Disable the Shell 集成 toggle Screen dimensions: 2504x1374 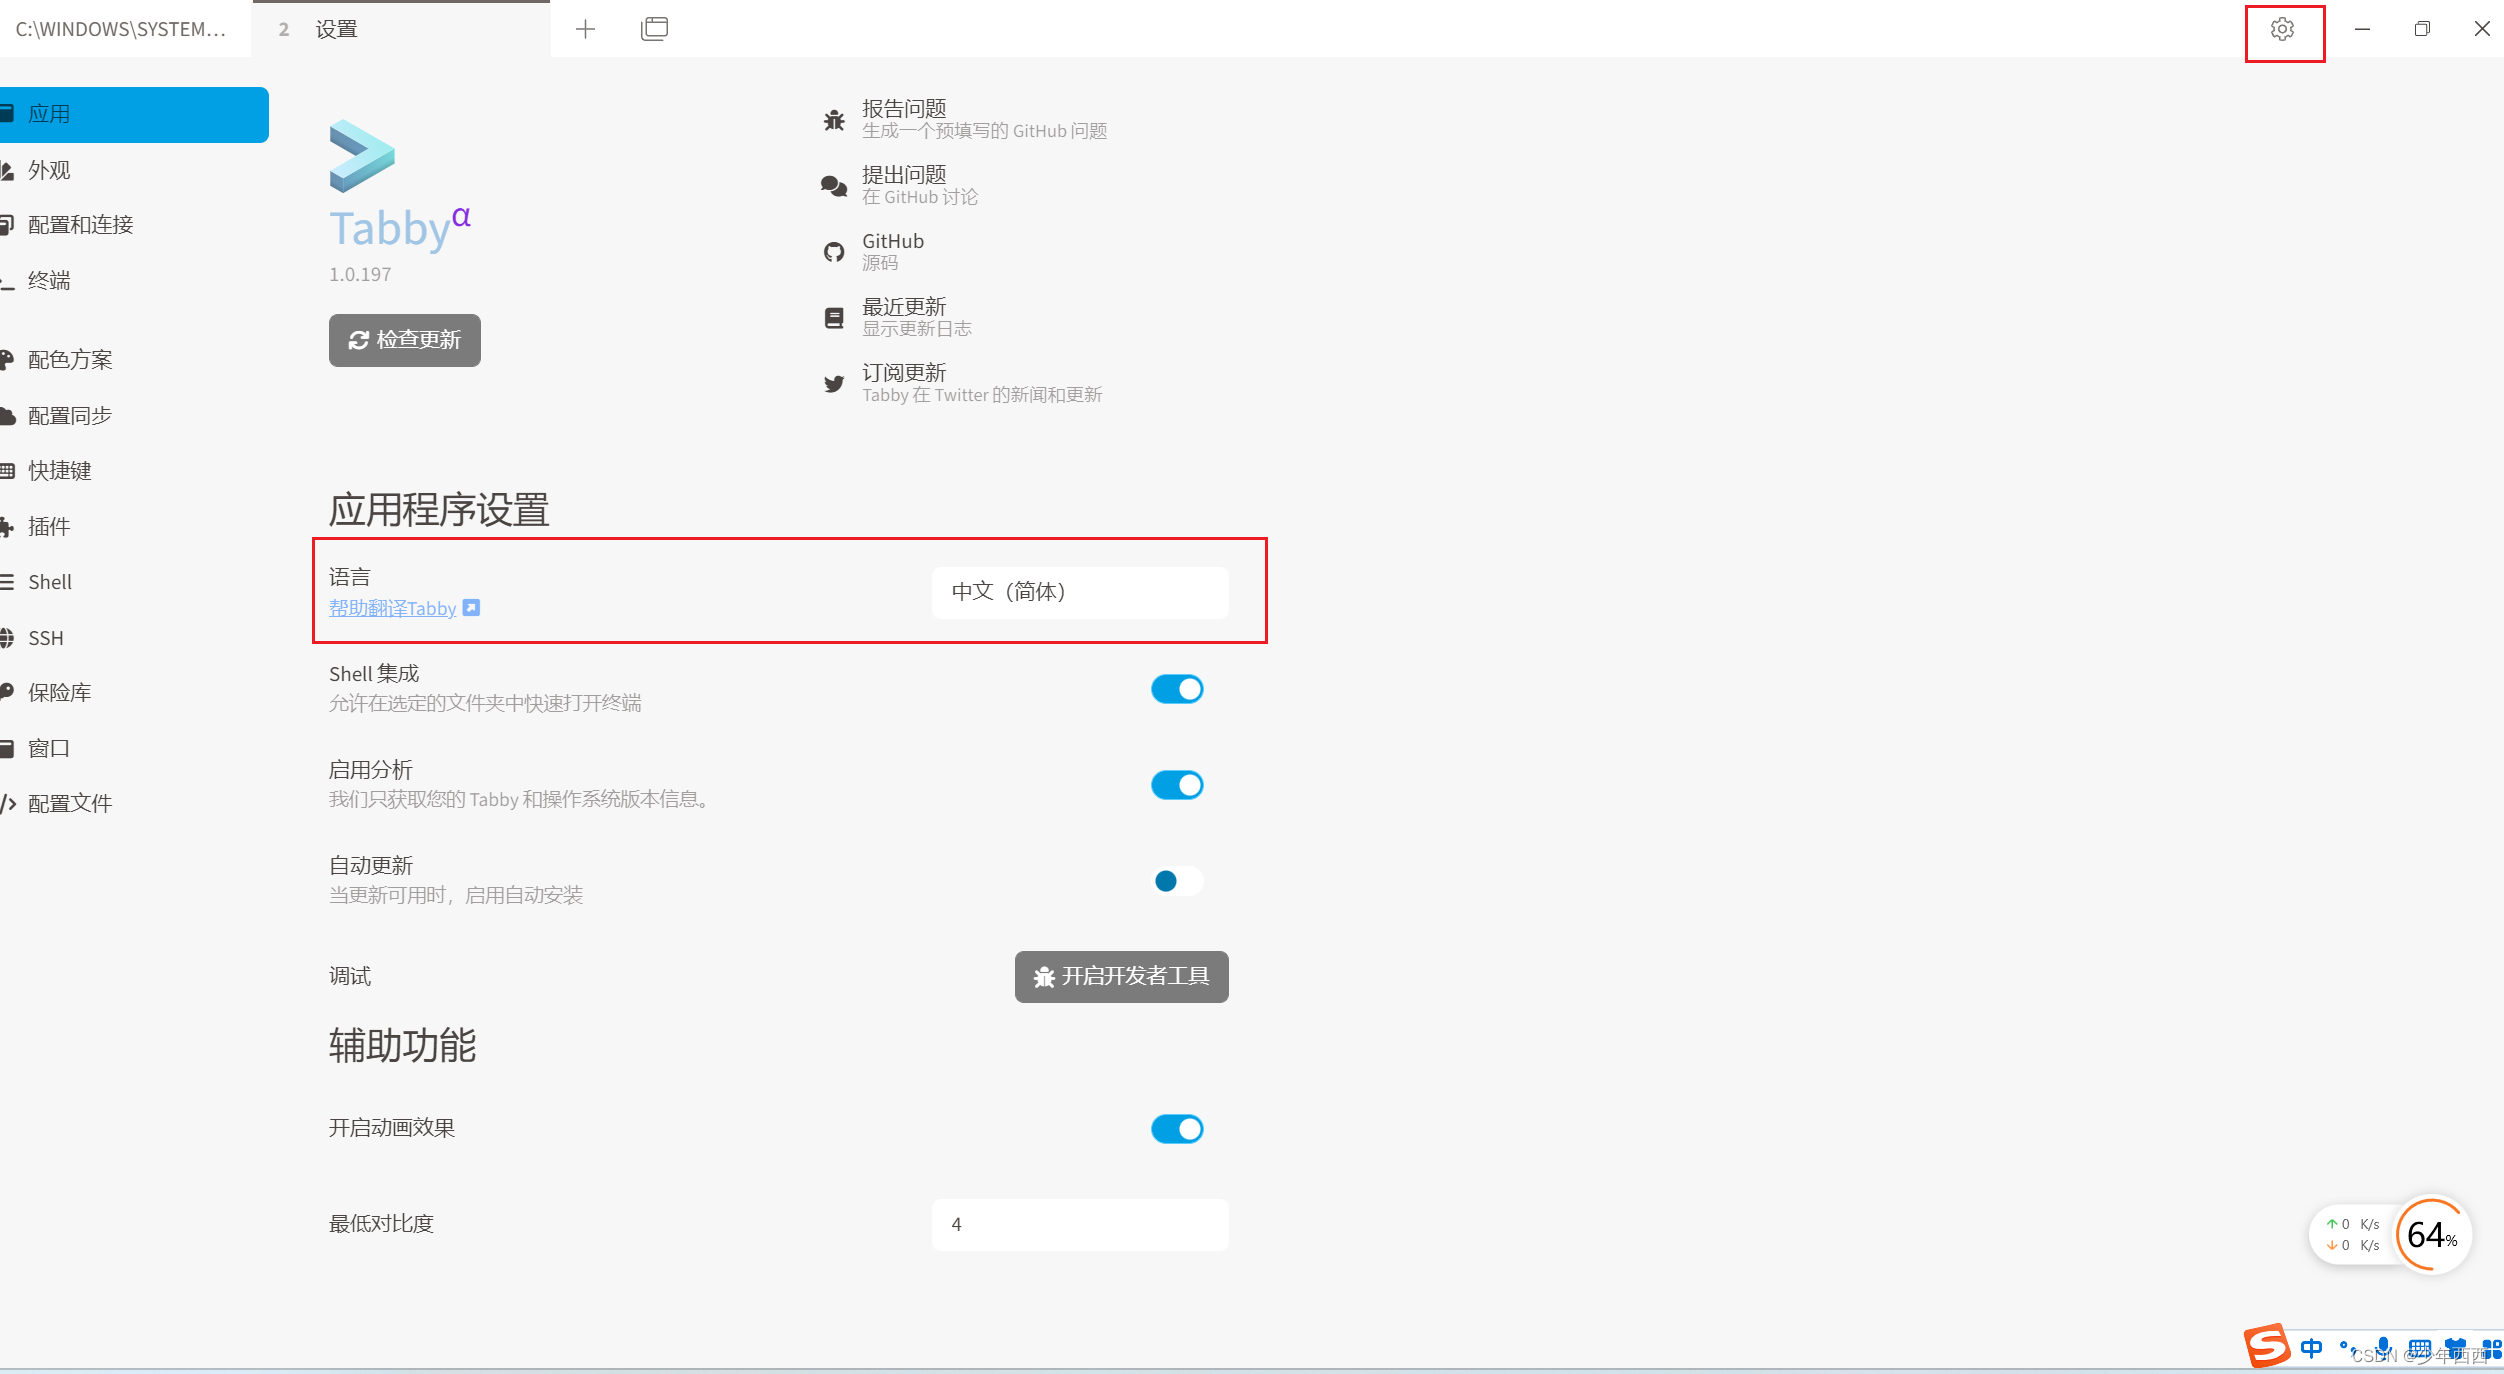pos(1177,689)
